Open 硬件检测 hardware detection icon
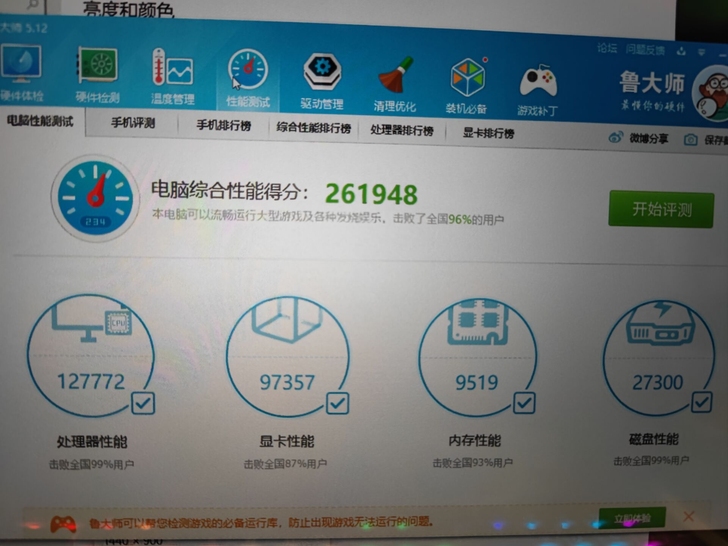Screen dimensions: 728x546 click(x=97, y=67)
